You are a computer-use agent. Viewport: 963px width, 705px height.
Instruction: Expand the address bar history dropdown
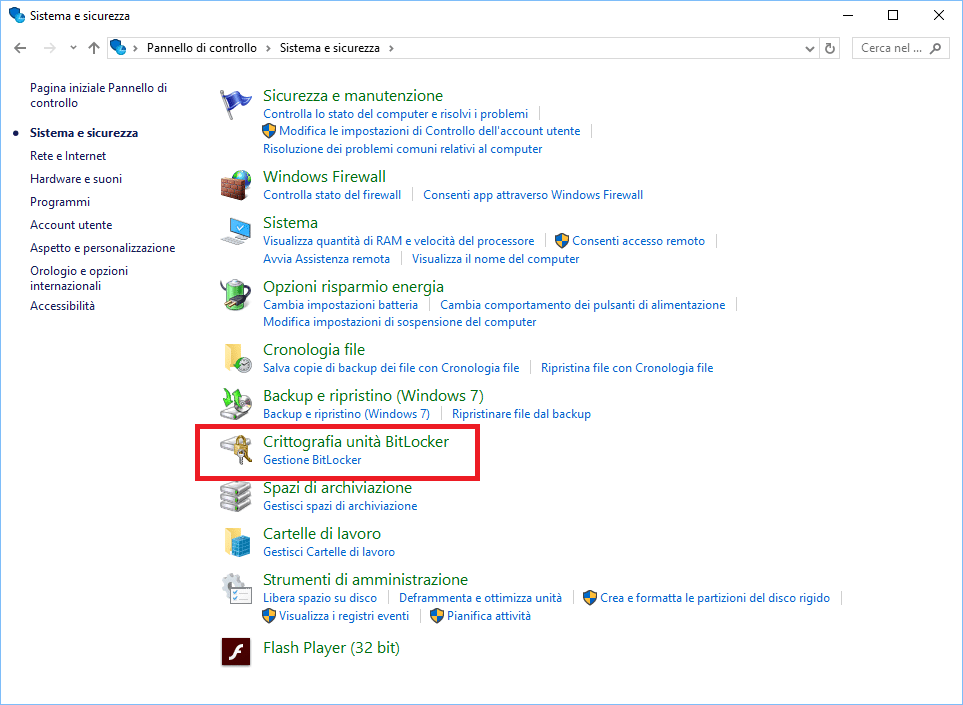(809, 49)
